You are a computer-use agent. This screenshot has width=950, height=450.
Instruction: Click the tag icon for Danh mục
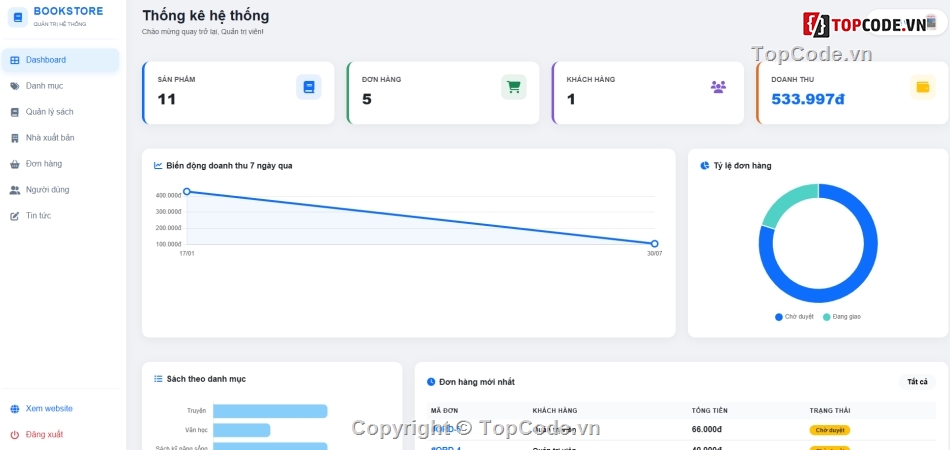(15, 86)
